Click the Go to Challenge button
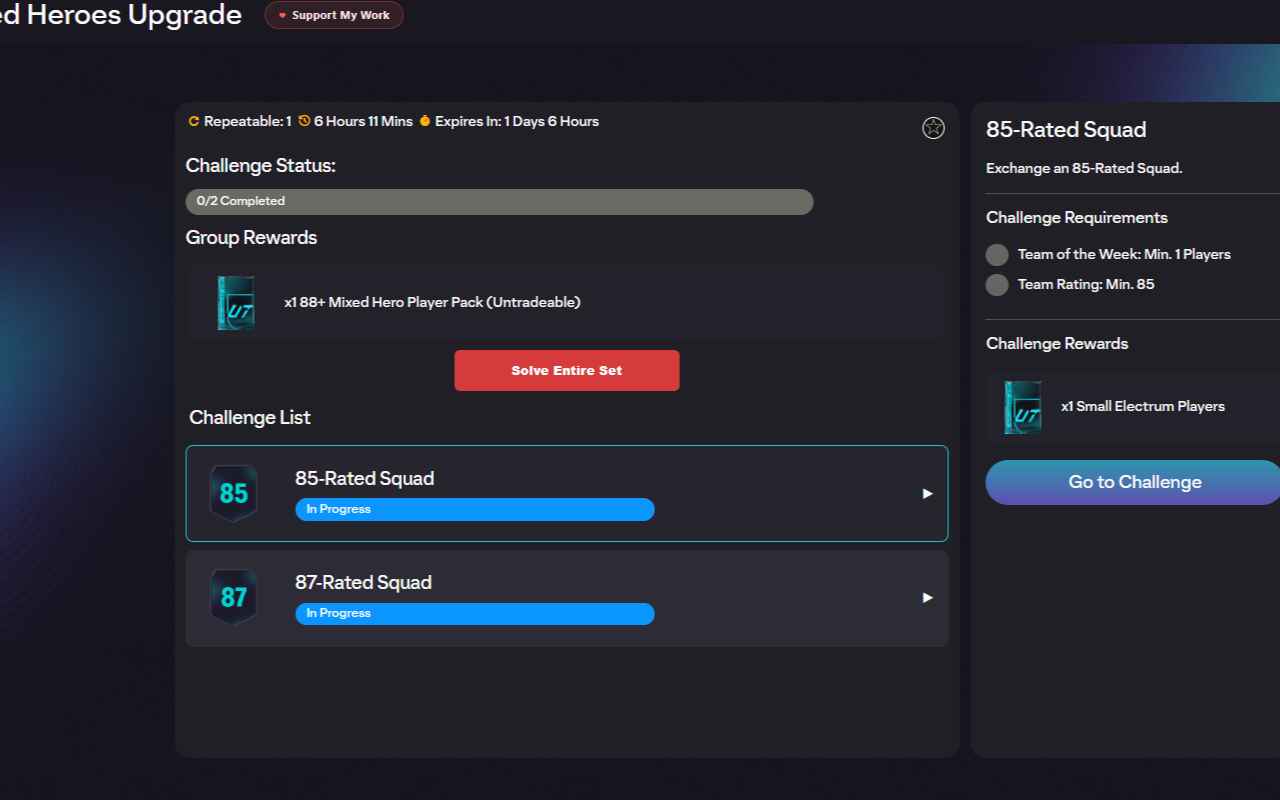1280x800 pixels. pyautogui.click(x=1133, y=482)
